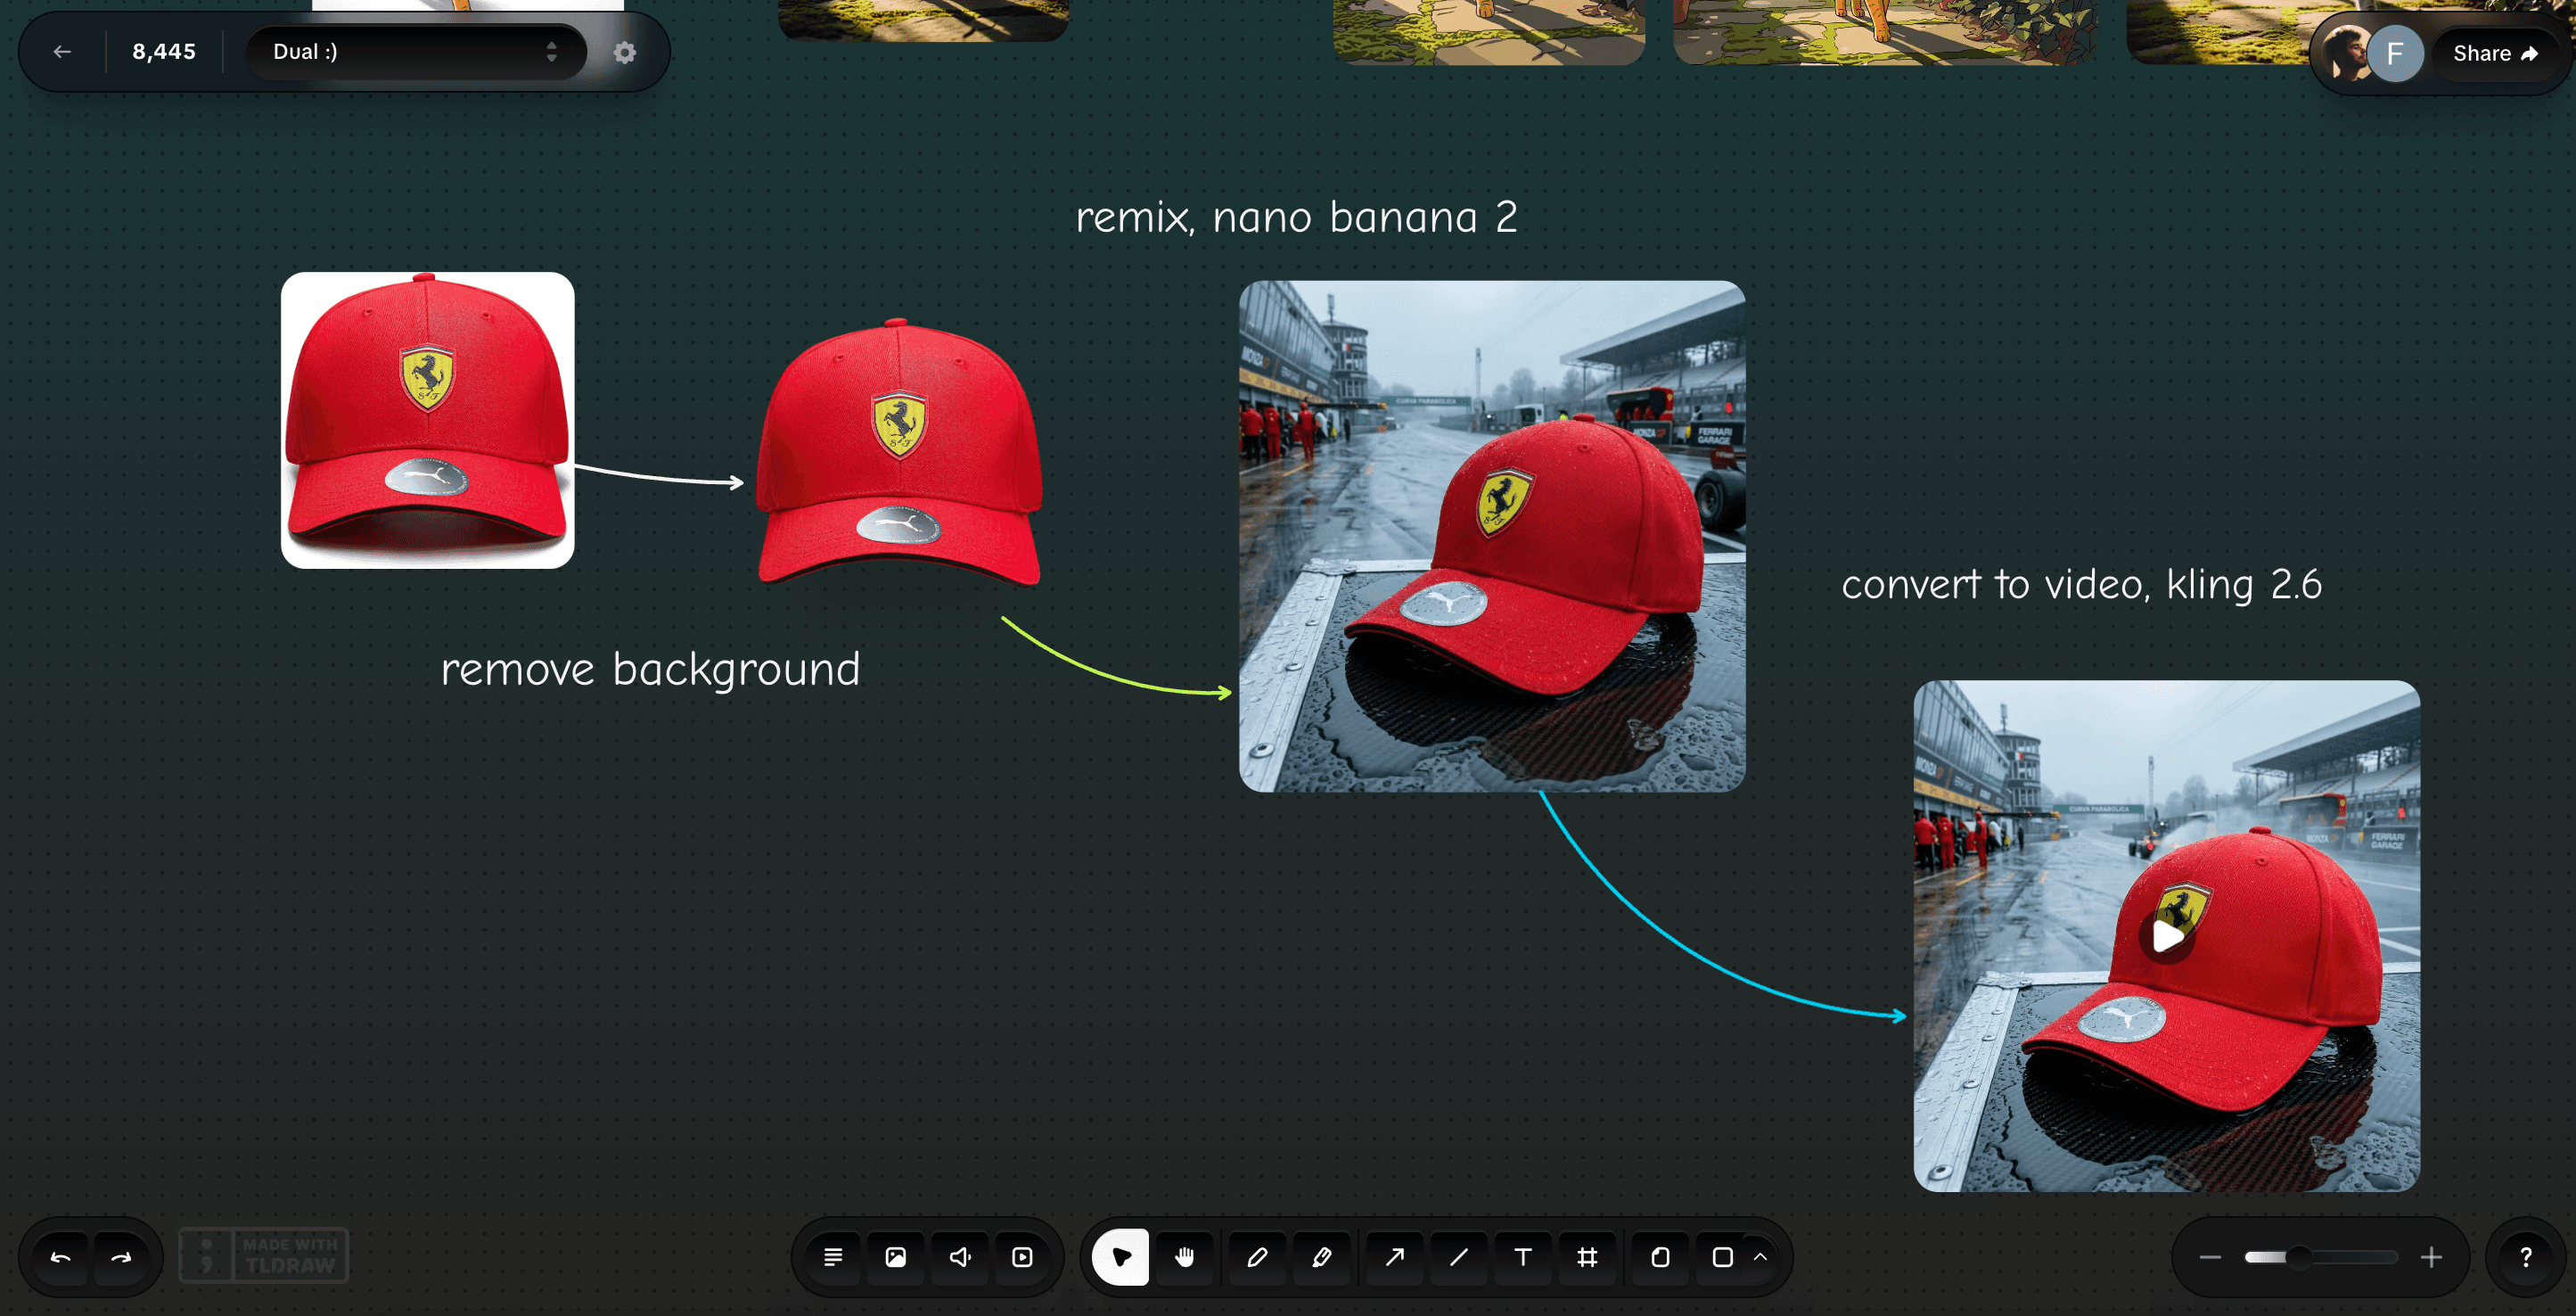Open the video generation play icon

1022,1257
